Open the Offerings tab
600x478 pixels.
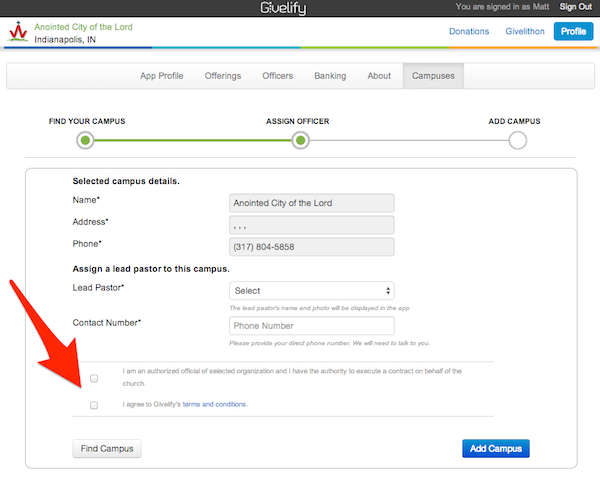[x=222, y=76]
